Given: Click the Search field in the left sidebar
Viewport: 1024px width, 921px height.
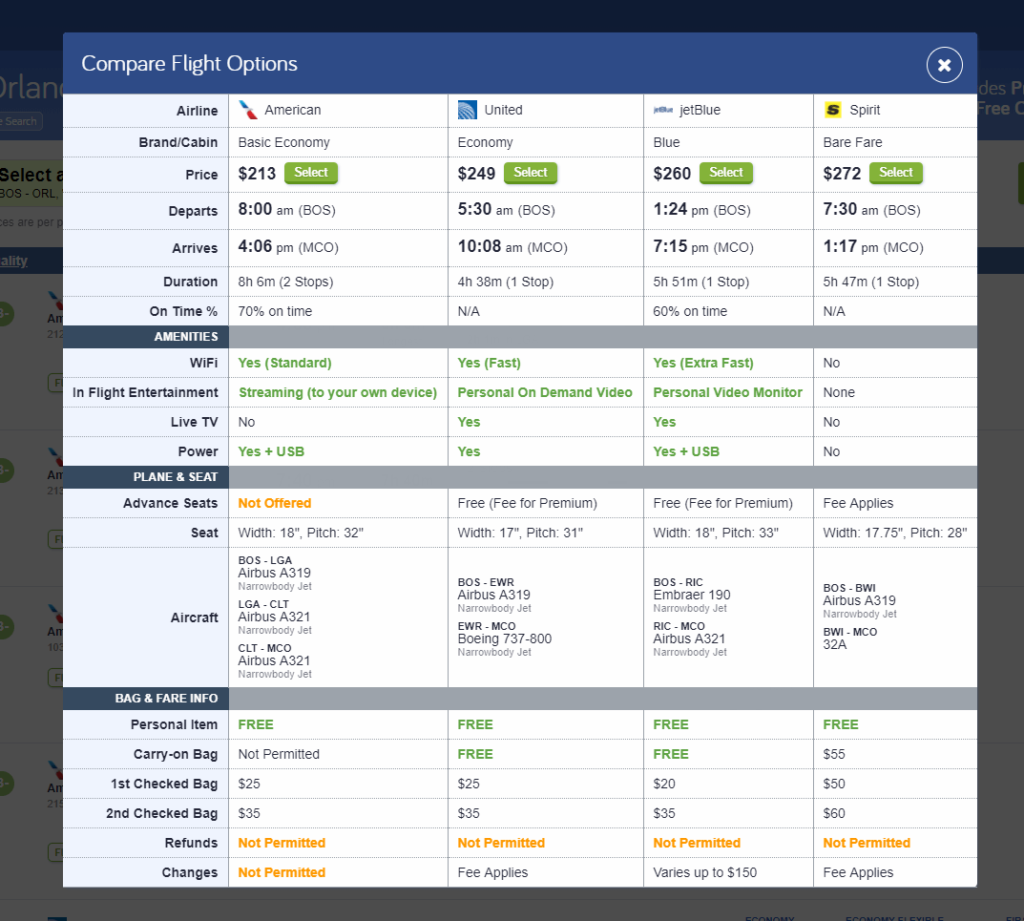Looking at the screenshot, I should pos(20,121).
